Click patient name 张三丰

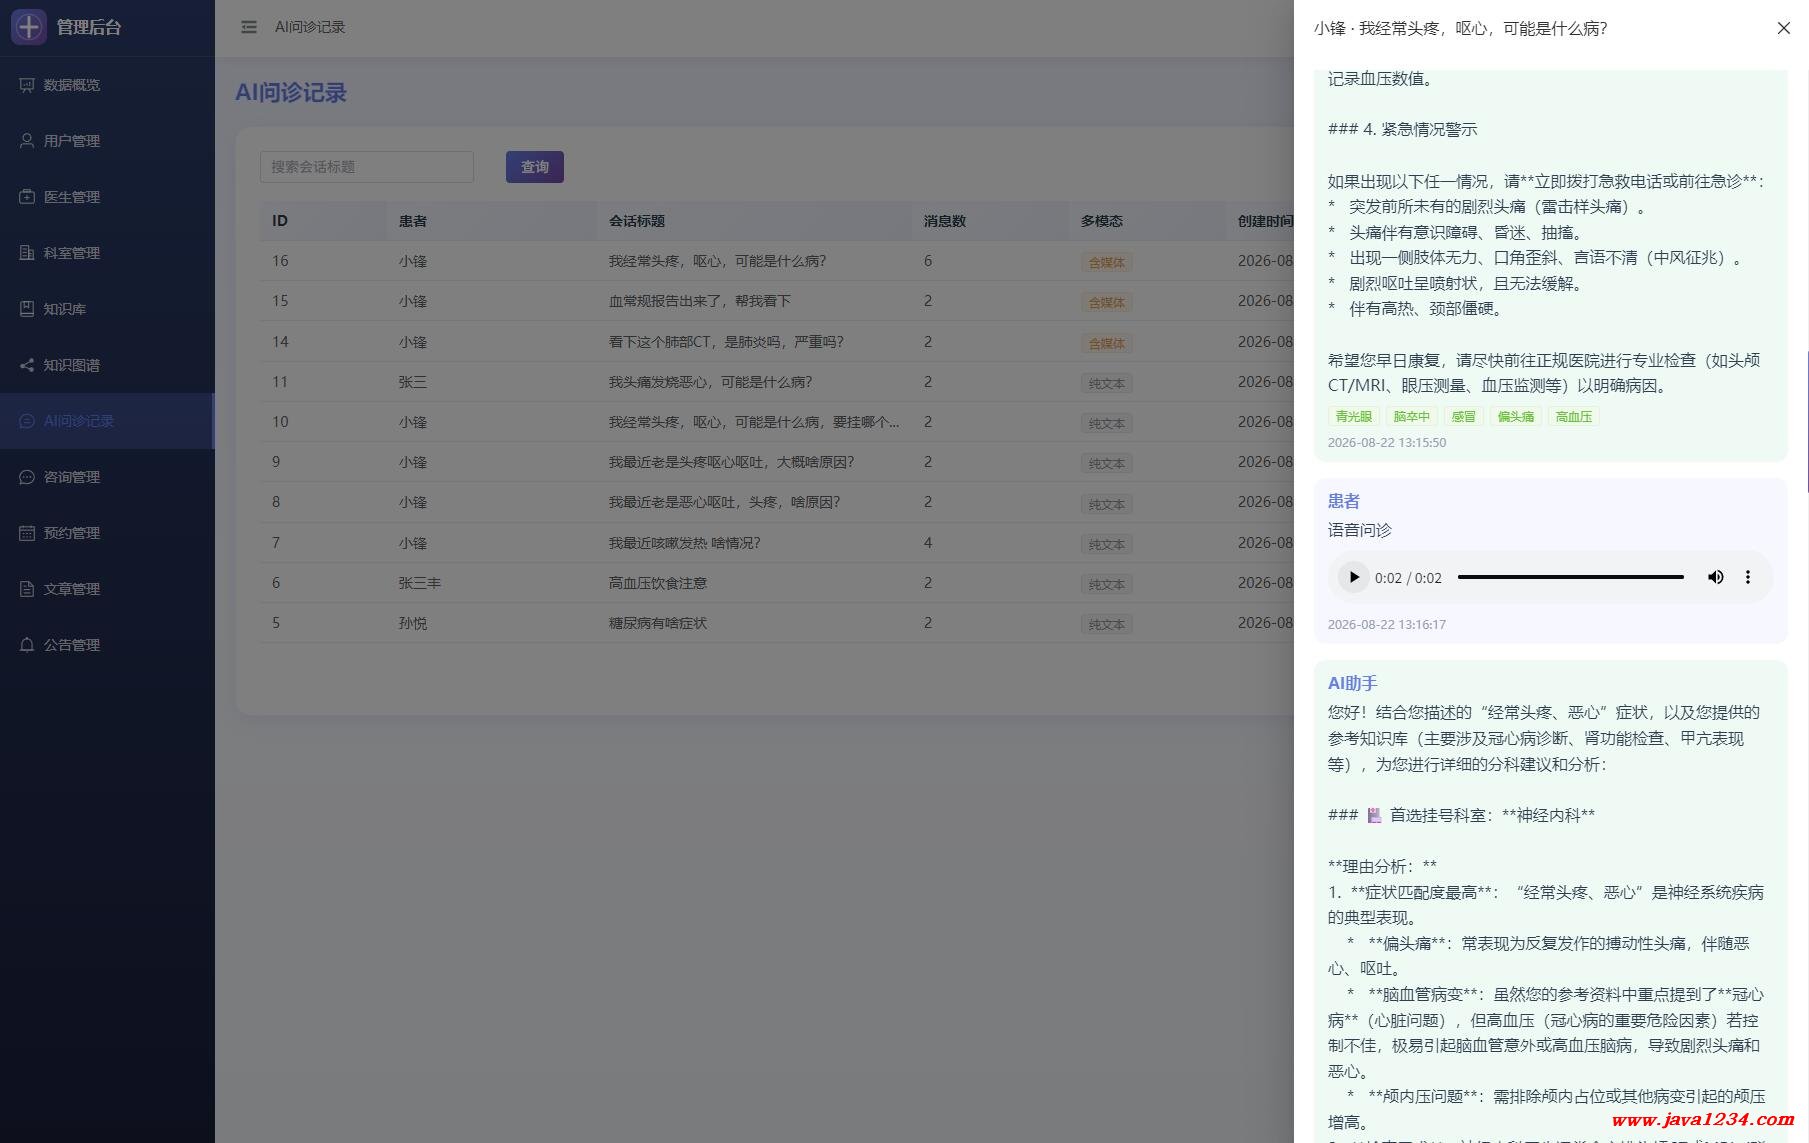coord(420,583)
